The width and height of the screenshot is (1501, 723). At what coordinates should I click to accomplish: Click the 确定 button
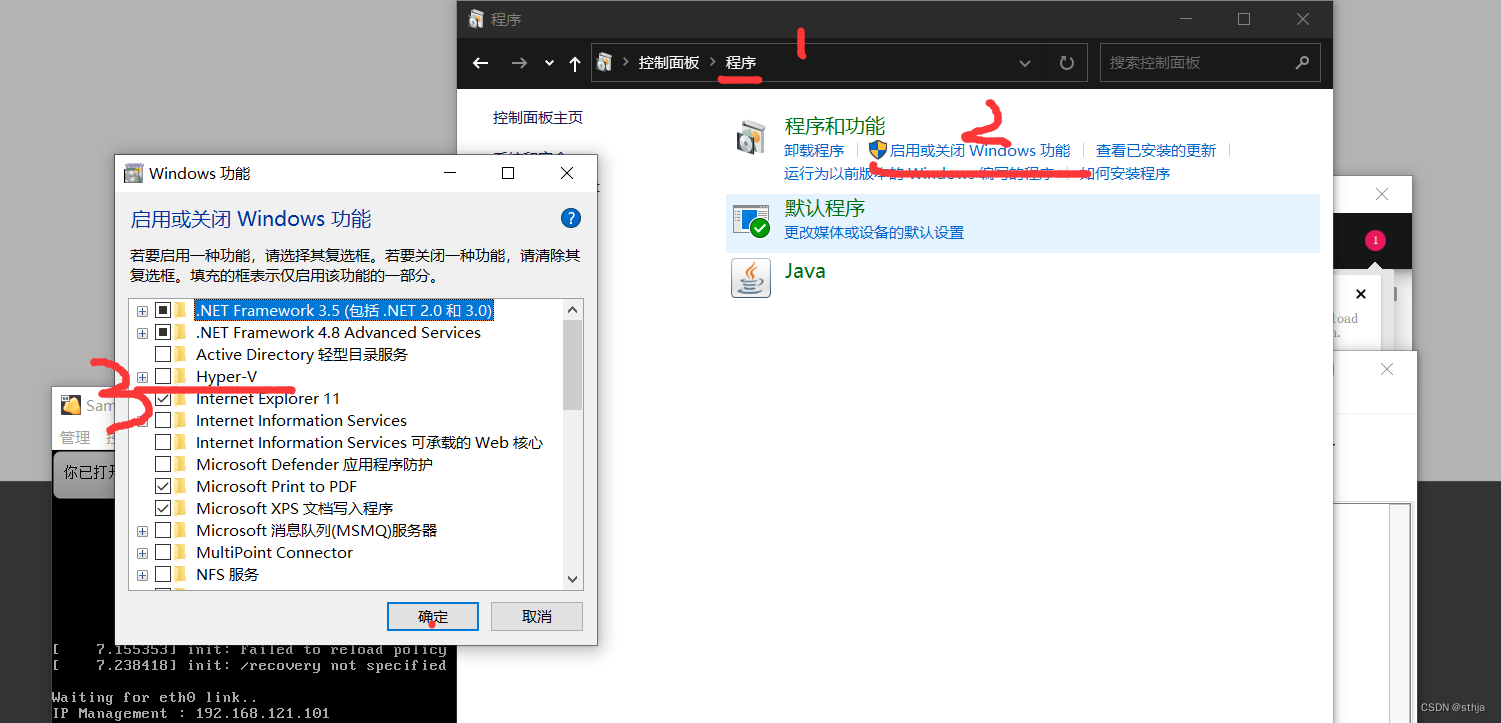tap(433, 617)
